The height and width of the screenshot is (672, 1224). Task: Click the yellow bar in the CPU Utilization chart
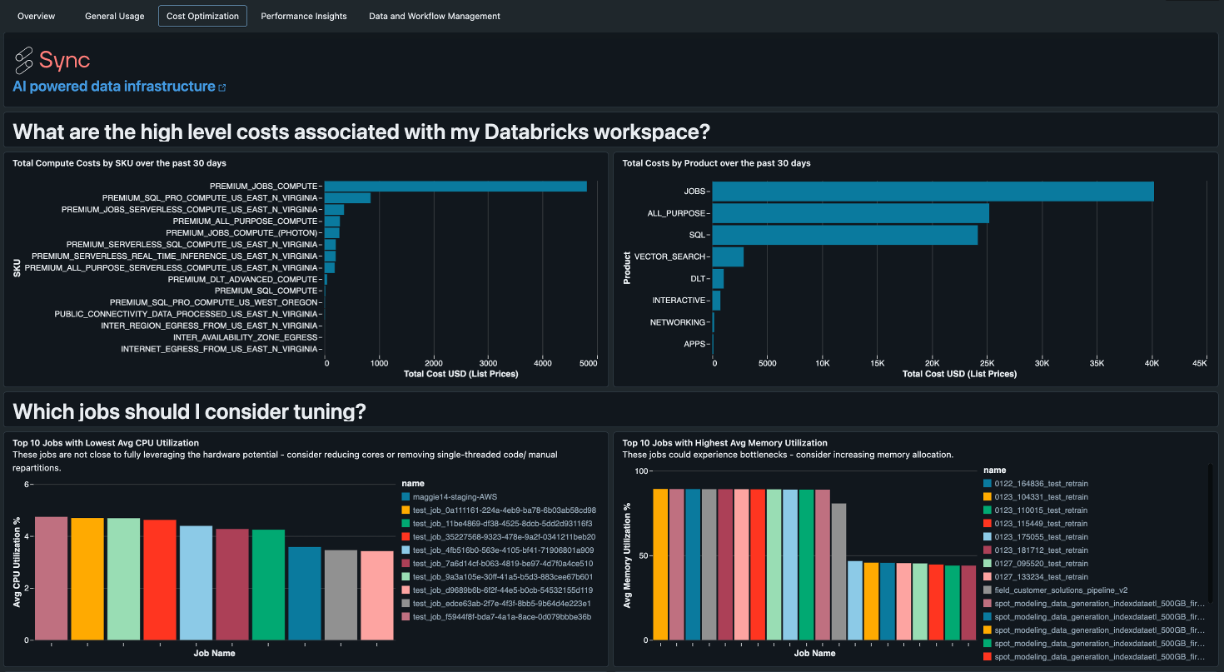(87, 579)
